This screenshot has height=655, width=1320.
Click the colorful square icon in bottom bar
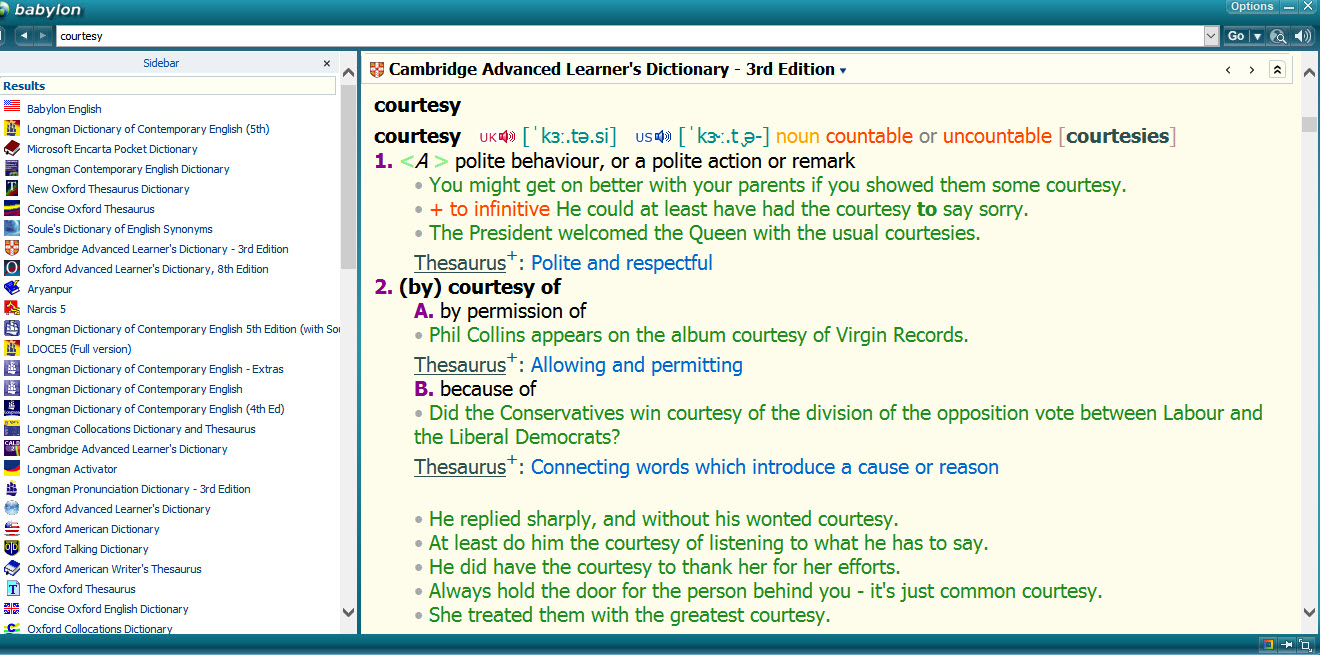(1268, 645)
